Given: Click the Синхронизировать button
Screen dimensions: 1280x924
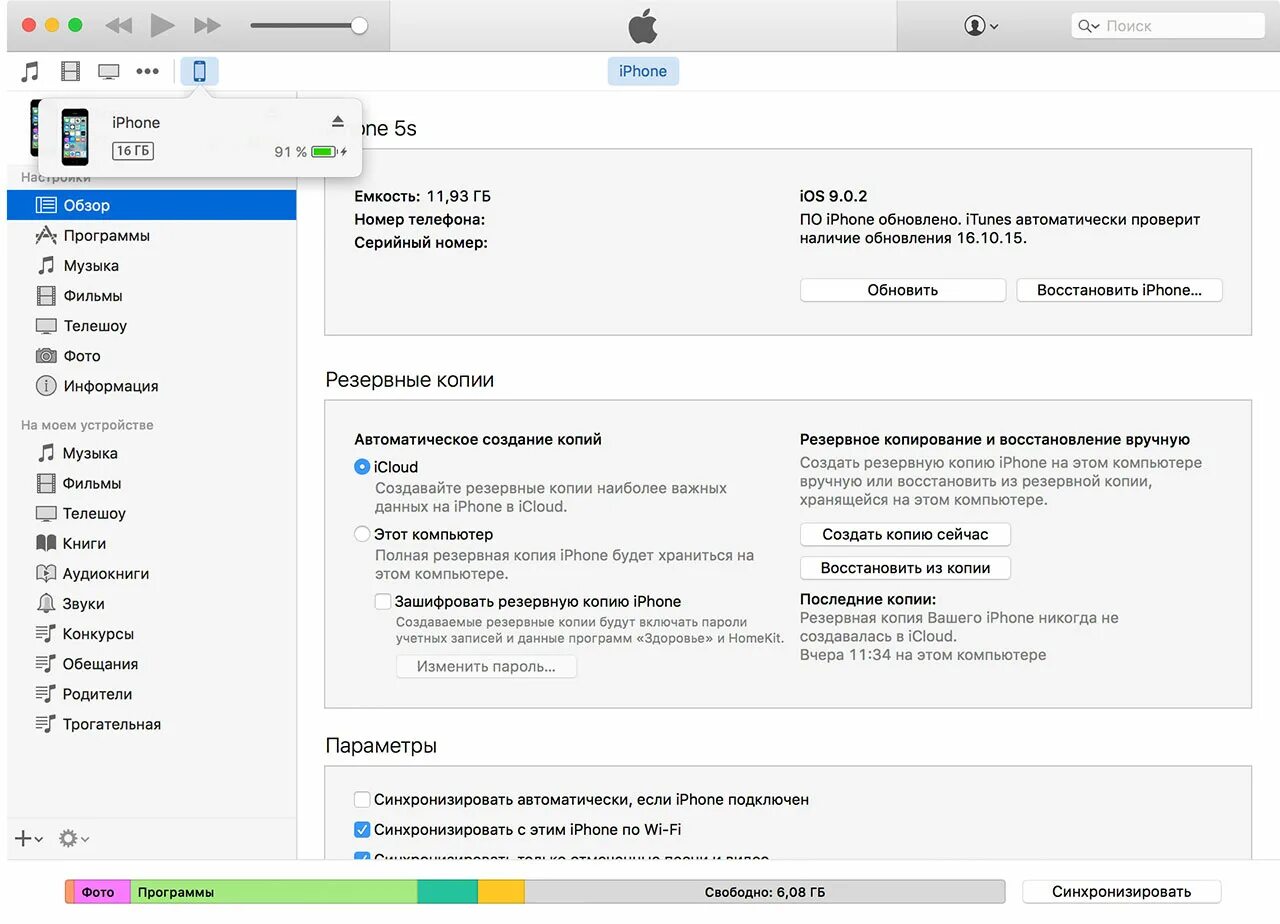Looking at the screenshot, I should click(x=1121, y=892).
